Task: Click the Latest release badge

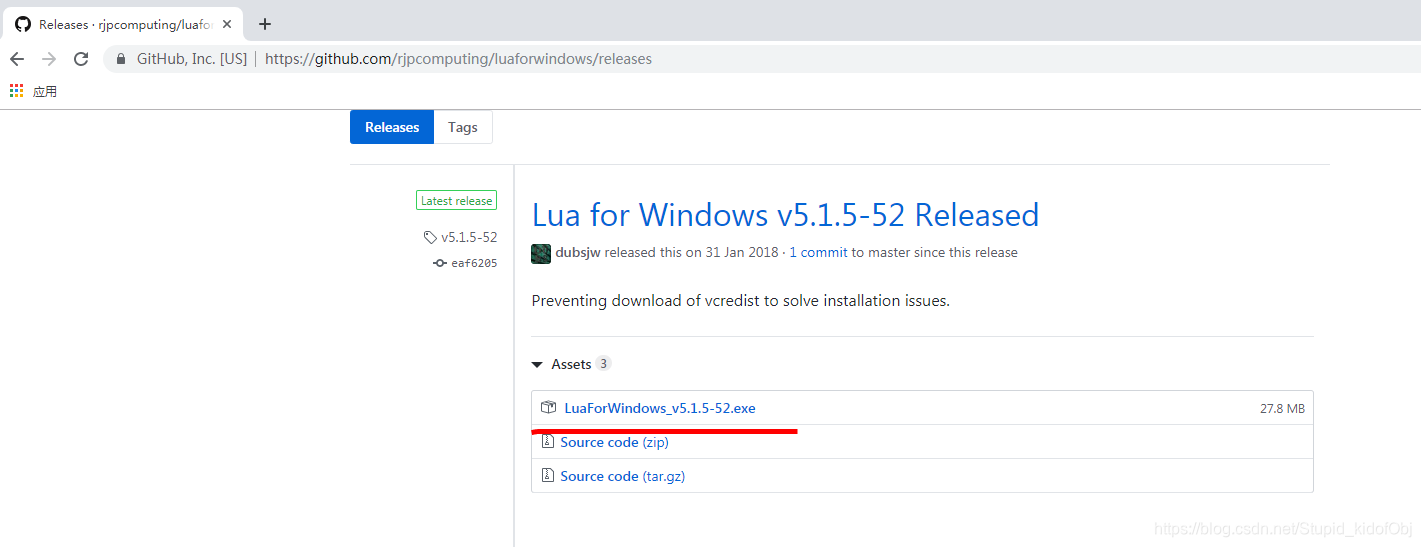Action: 456,201
